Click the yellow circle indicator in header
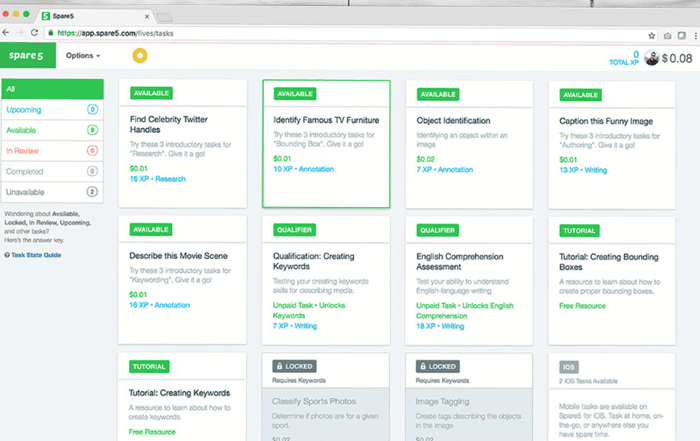 point(140,56)
